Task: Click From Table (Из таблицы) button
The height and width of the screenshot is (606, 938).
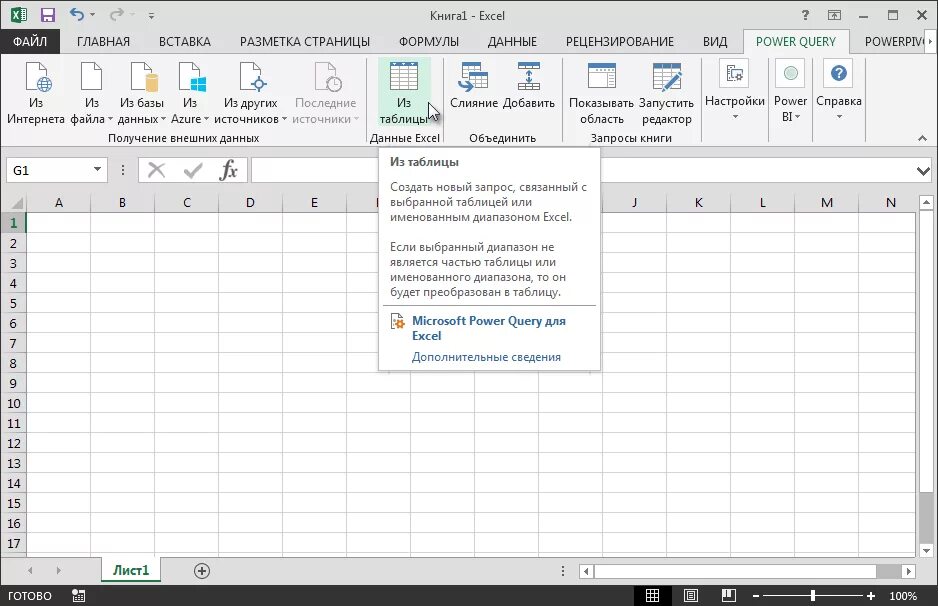Action: tap(404, 93)
